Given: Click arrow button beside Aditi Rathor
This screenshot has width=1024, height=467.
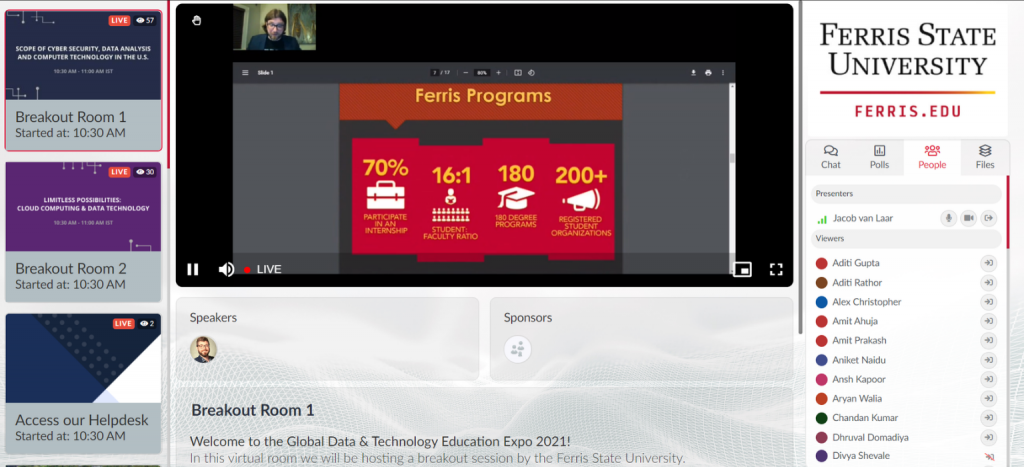Looking at the screenshot, I should [989, 283].
